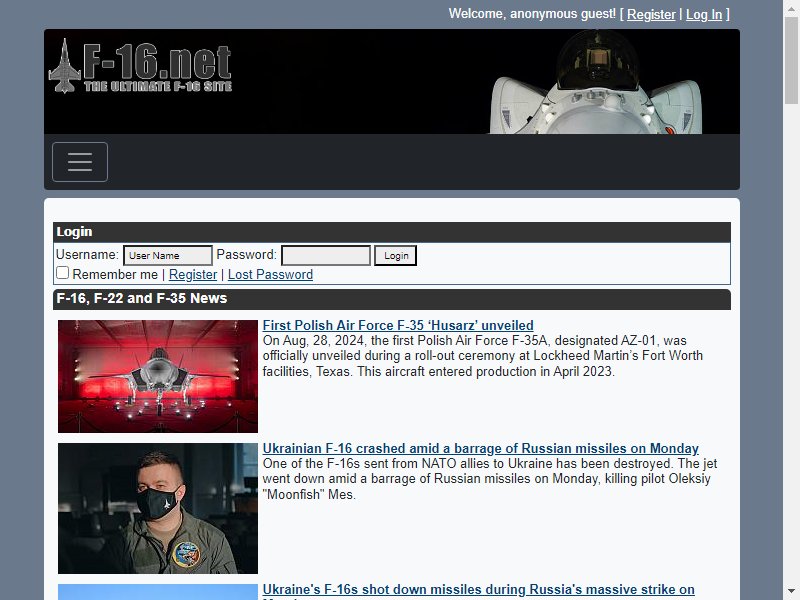Click the scrollbar down arrow
Viewport: 800px width, 600px height.
point(791,592)
